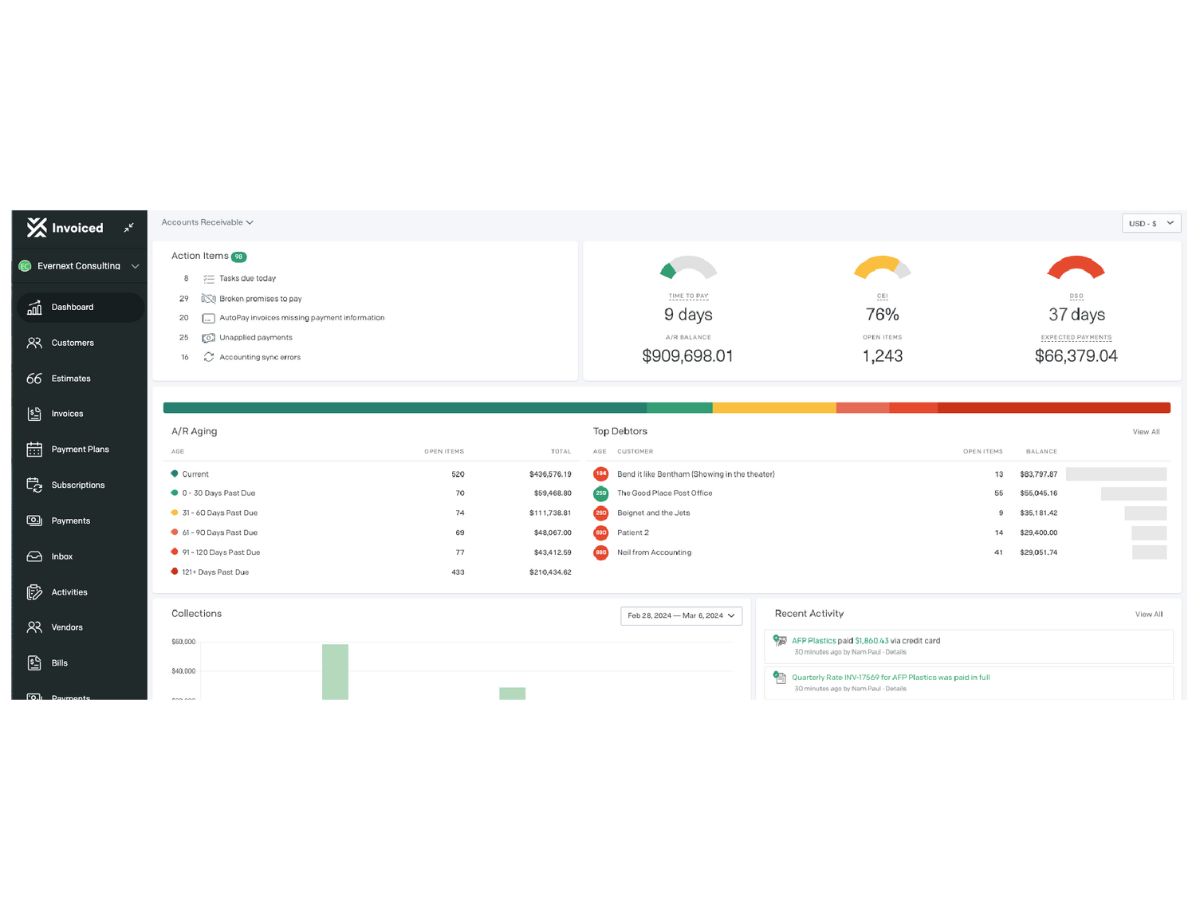Click View All in Recent Activity
The image size is (1200, 900).
click(1149, 614)
